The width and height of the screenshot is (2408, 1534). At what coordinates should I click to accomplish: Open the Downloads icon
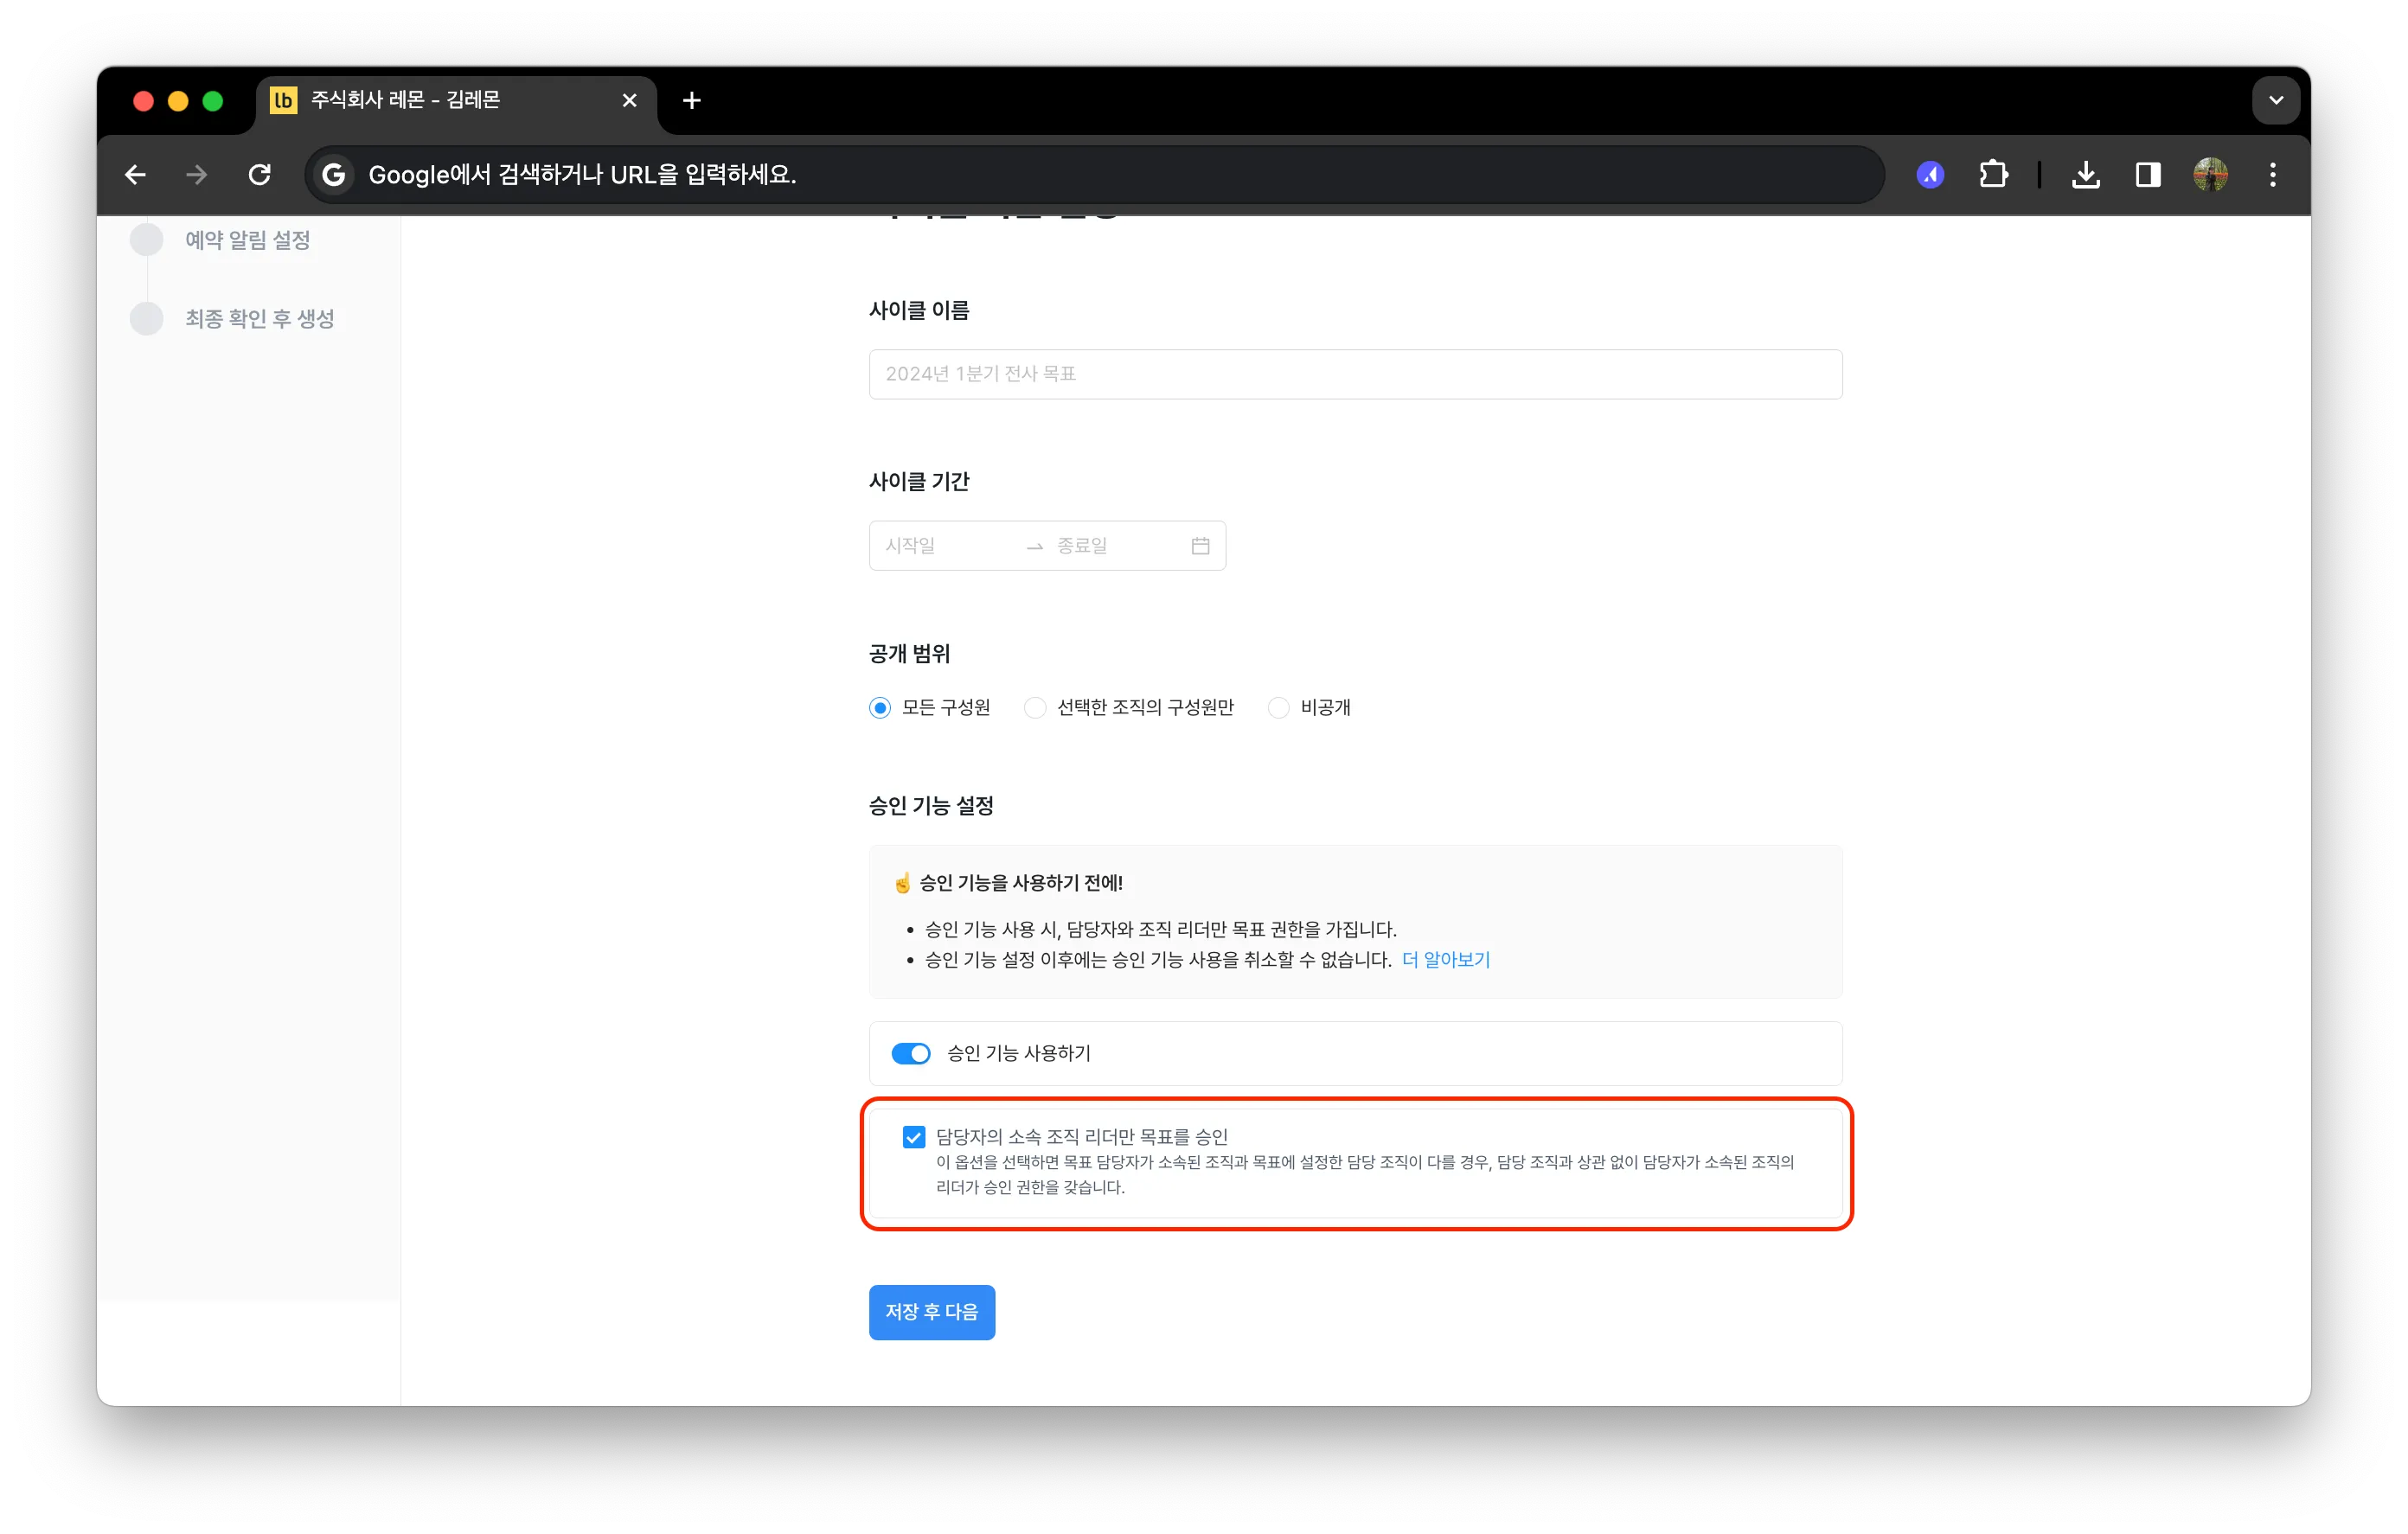(2085, 175)
